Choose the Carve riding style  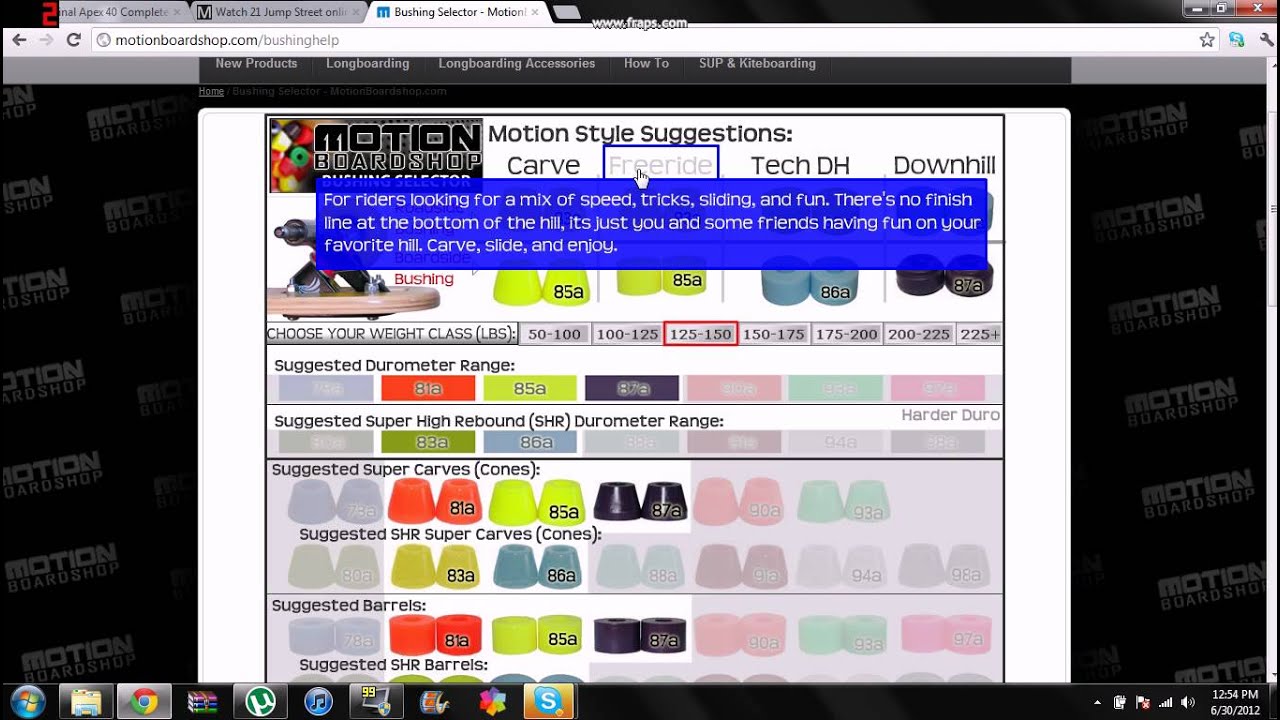click(x=543, y=165)
